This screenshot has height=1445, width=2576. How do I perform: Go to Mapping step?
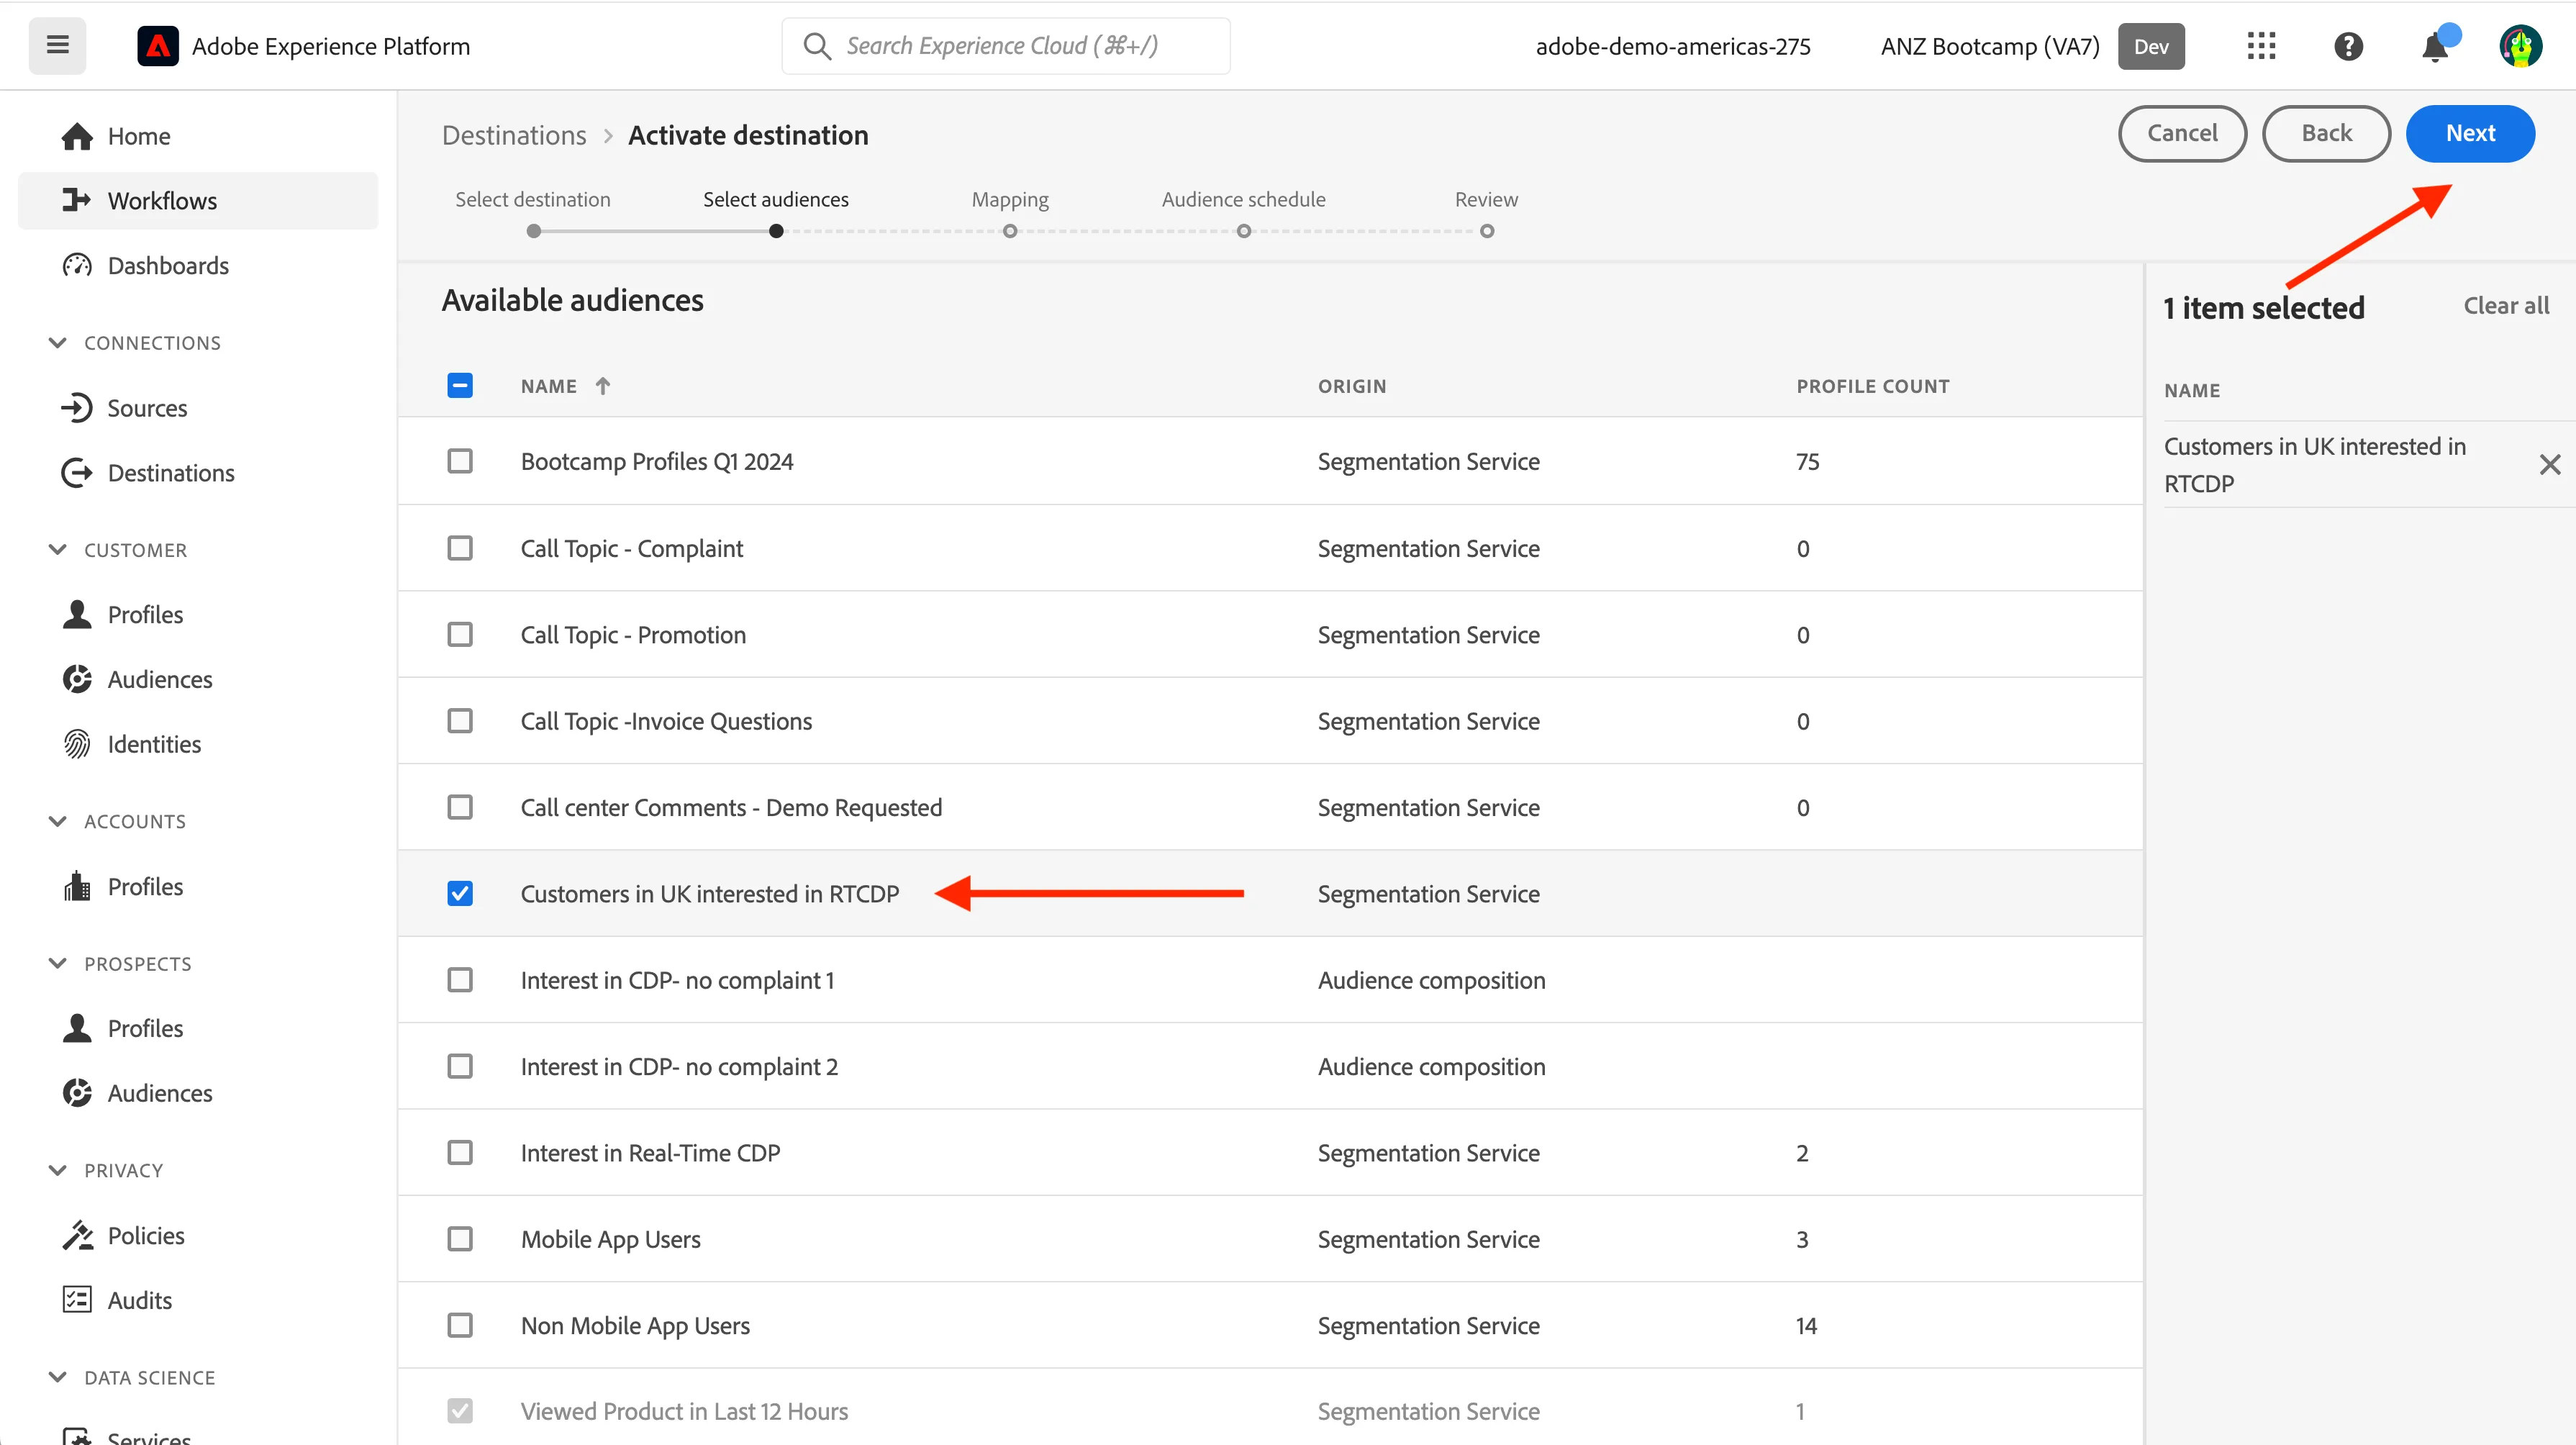pyautogui.click(x=1010, y=213)
